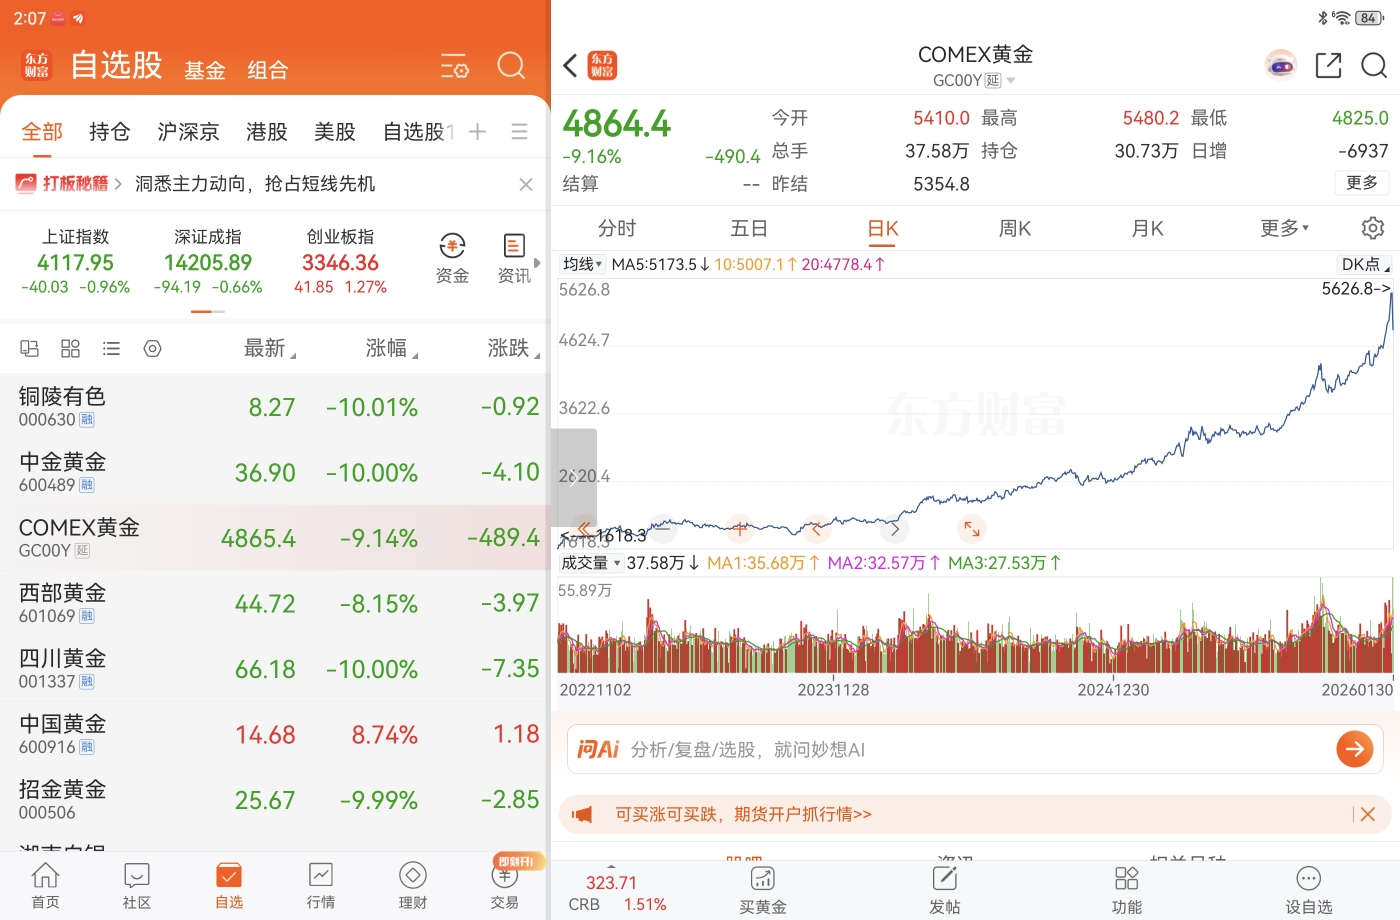View 创业板指 index card
Viewport: 1400px width, 920px height.
pos(340,262)
